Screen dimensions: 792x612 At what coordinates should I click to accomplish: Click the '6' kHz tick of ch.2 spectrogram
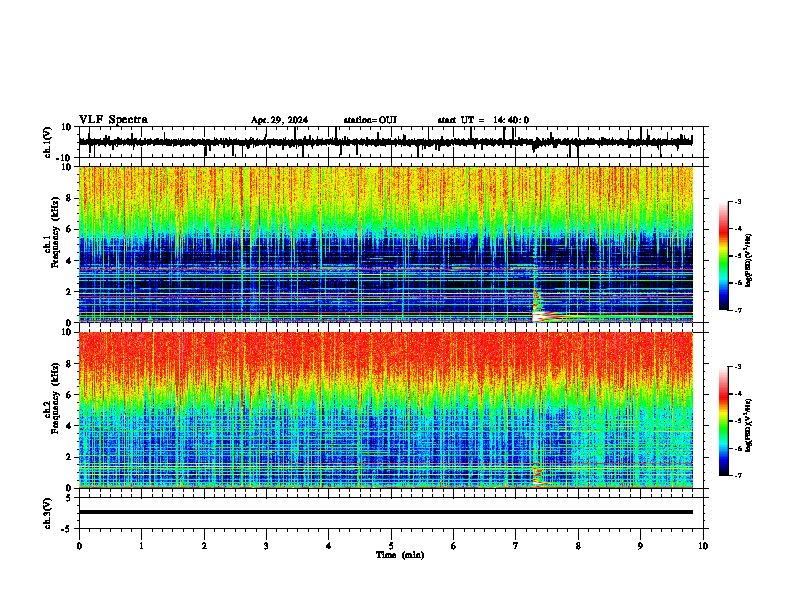coord(70,395)
